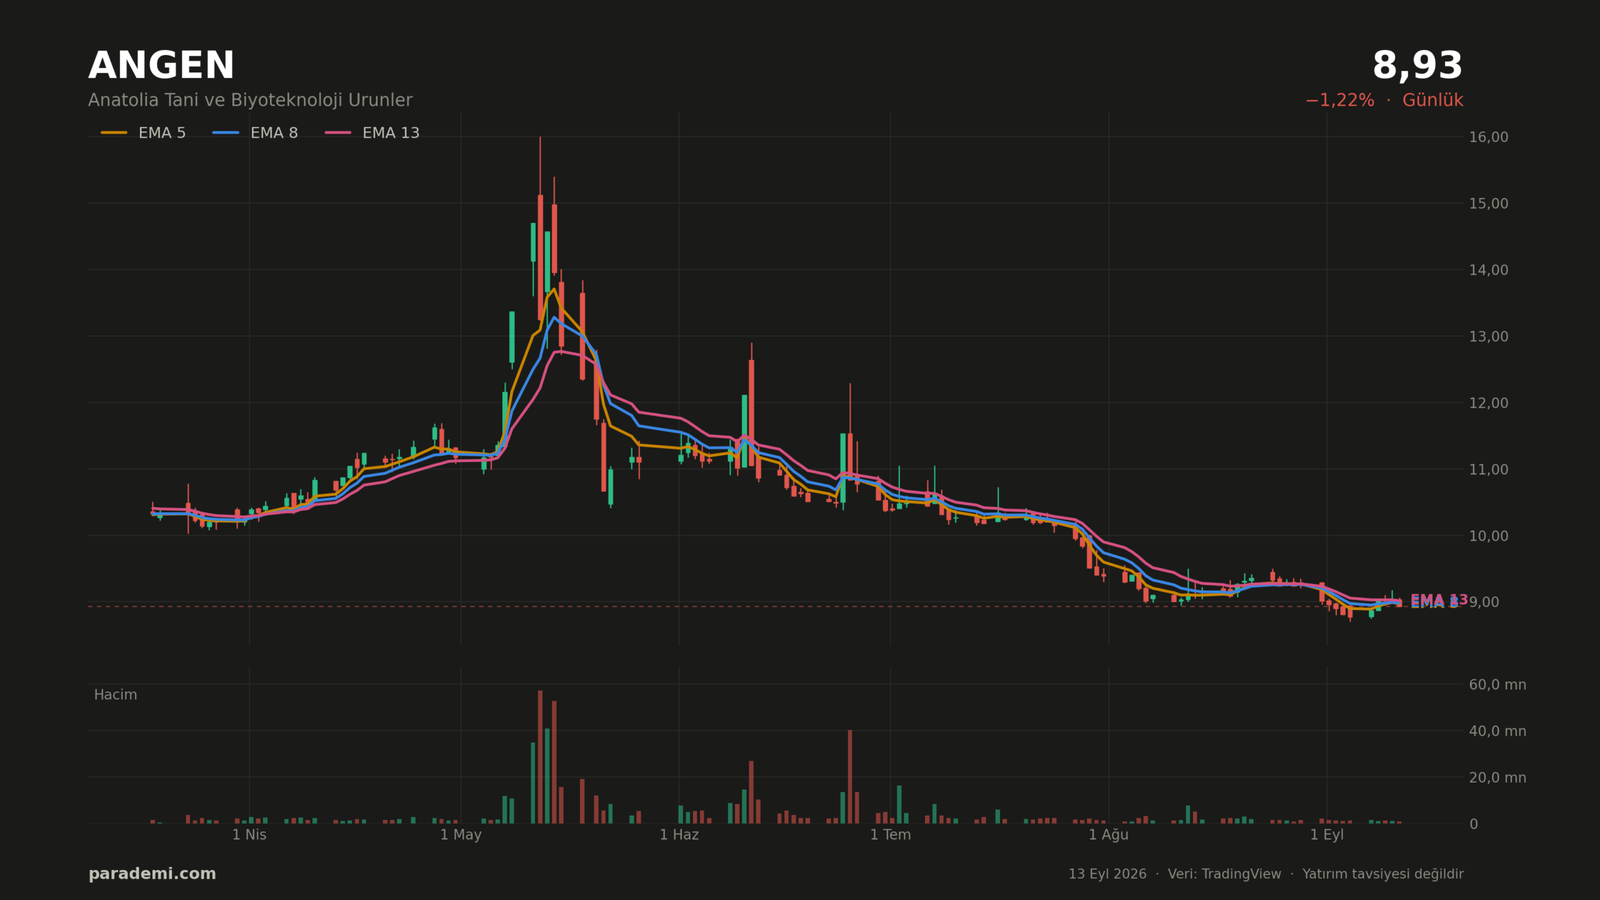Click the '1 Eyl' date axis label

click(1327, 835)
